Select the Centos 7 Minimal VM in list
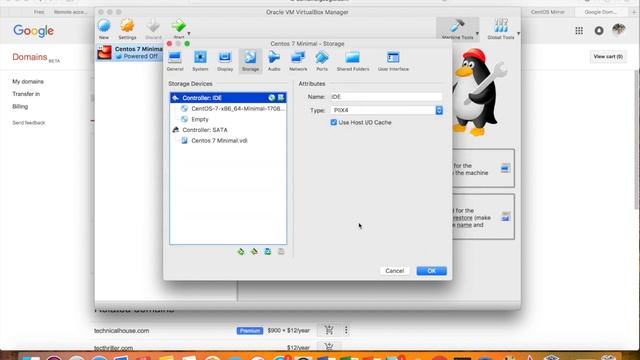Screen dimensions: 640x360 click(129, 53)
